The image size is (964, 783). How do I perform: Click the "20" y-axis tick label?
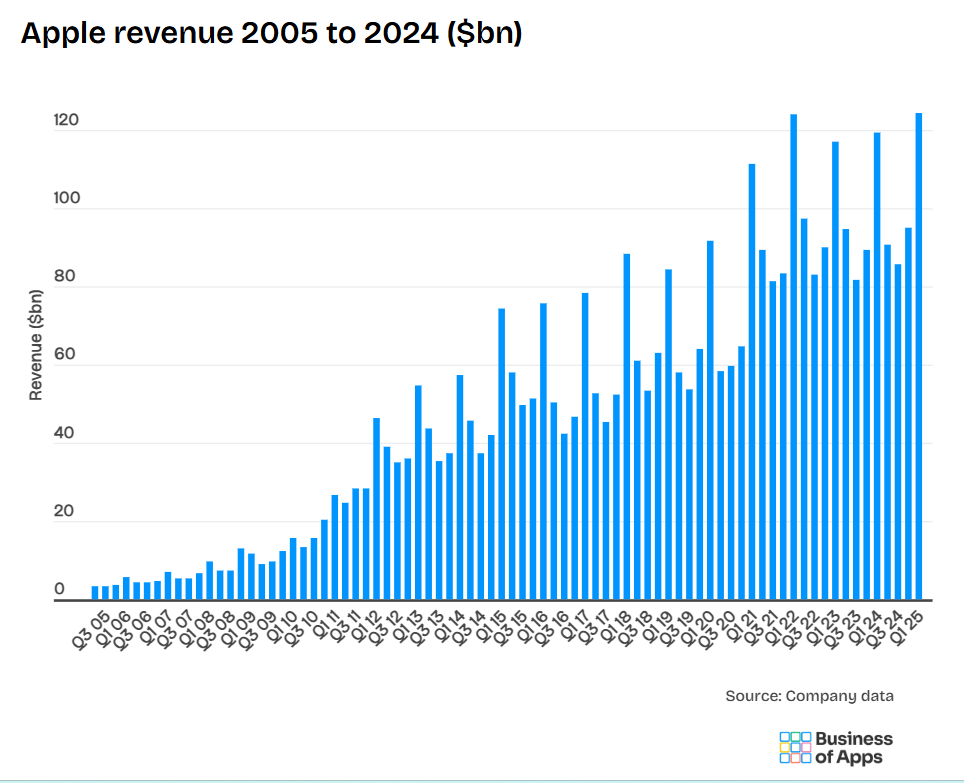click(x=64, y=510)
